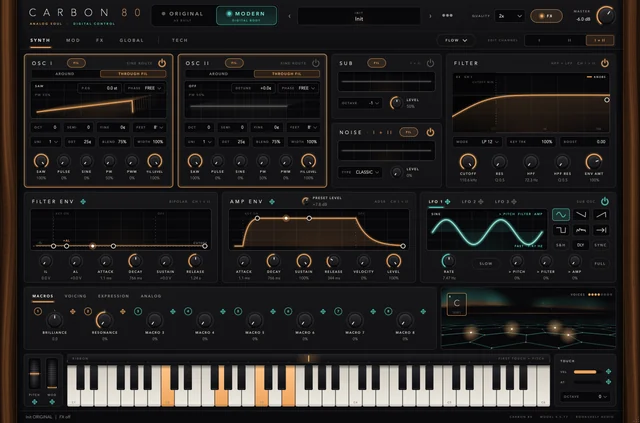Click the LFO SLOW button

pyautogui.click(x=486, y=264)
